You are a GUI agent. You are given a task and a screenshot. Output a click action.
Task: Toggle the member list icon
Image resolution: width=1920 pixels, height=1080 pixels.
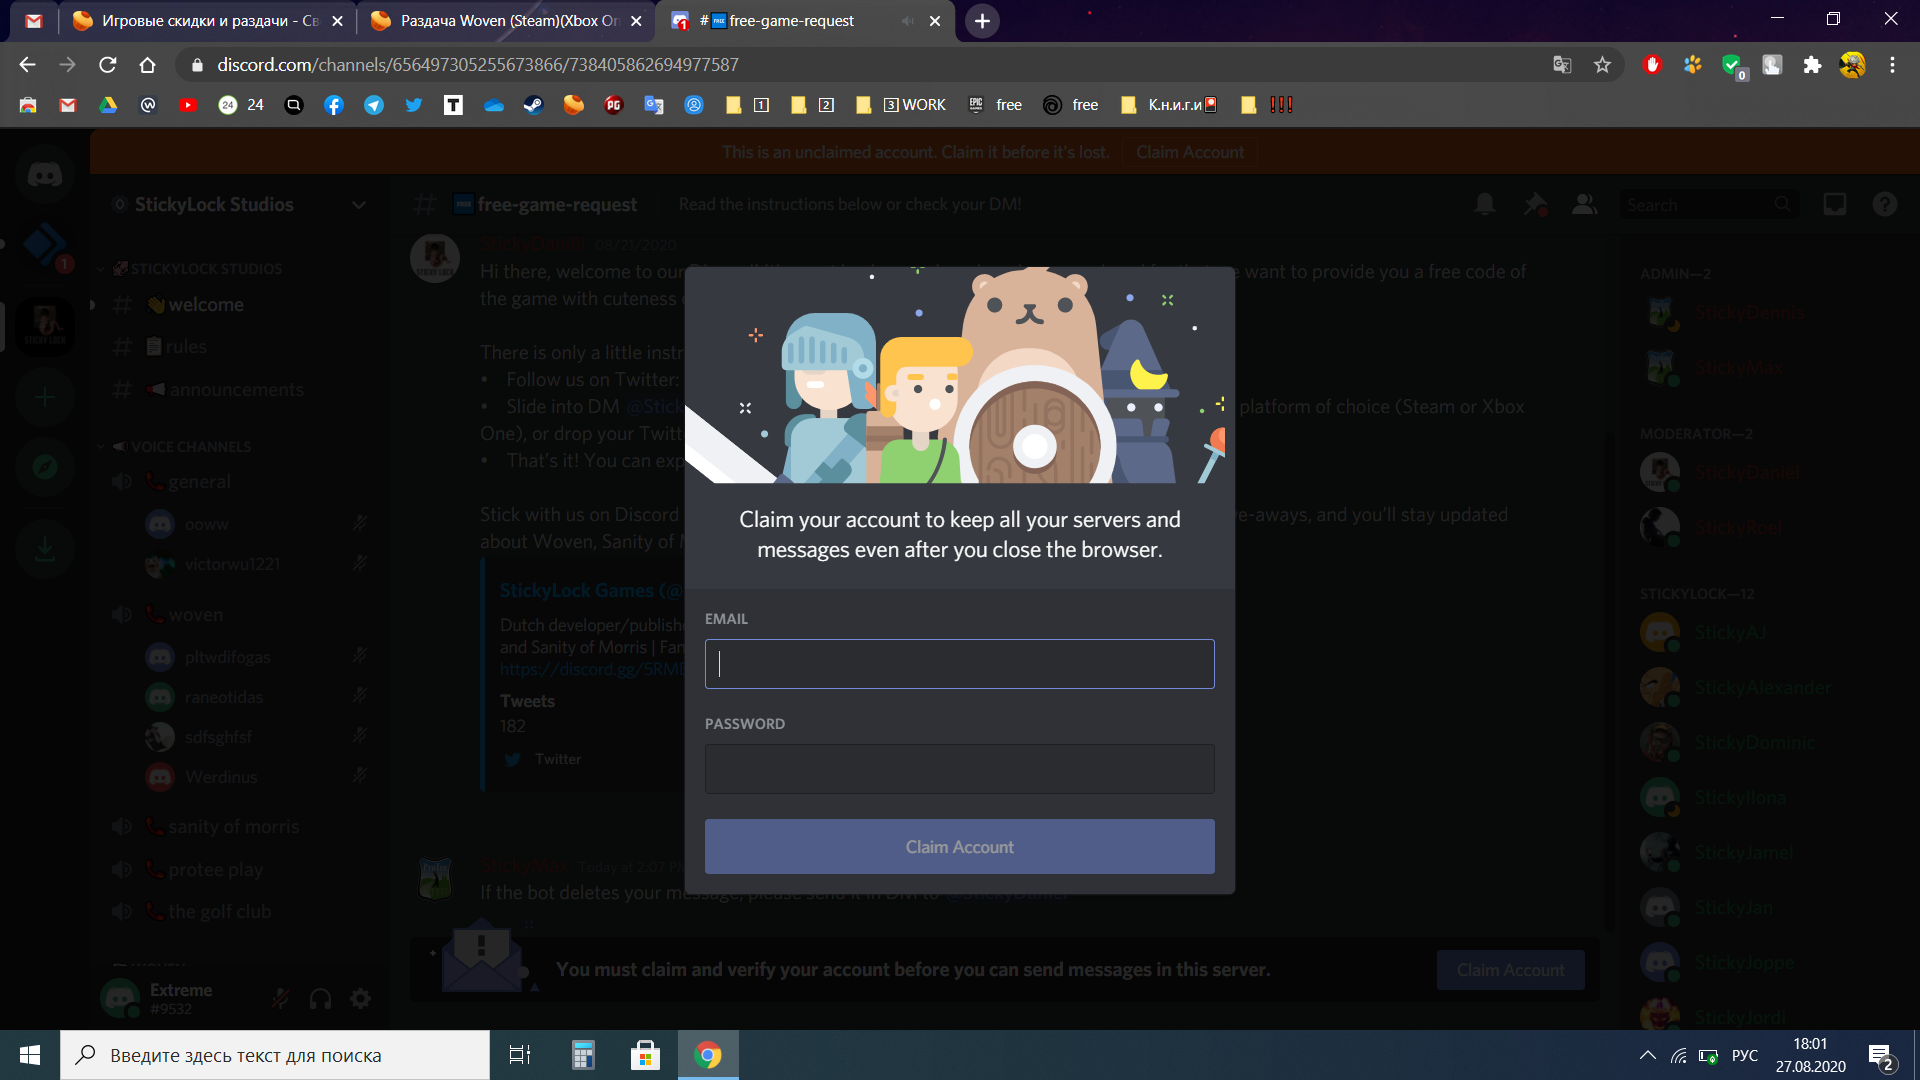click(x=1585, y=204)
